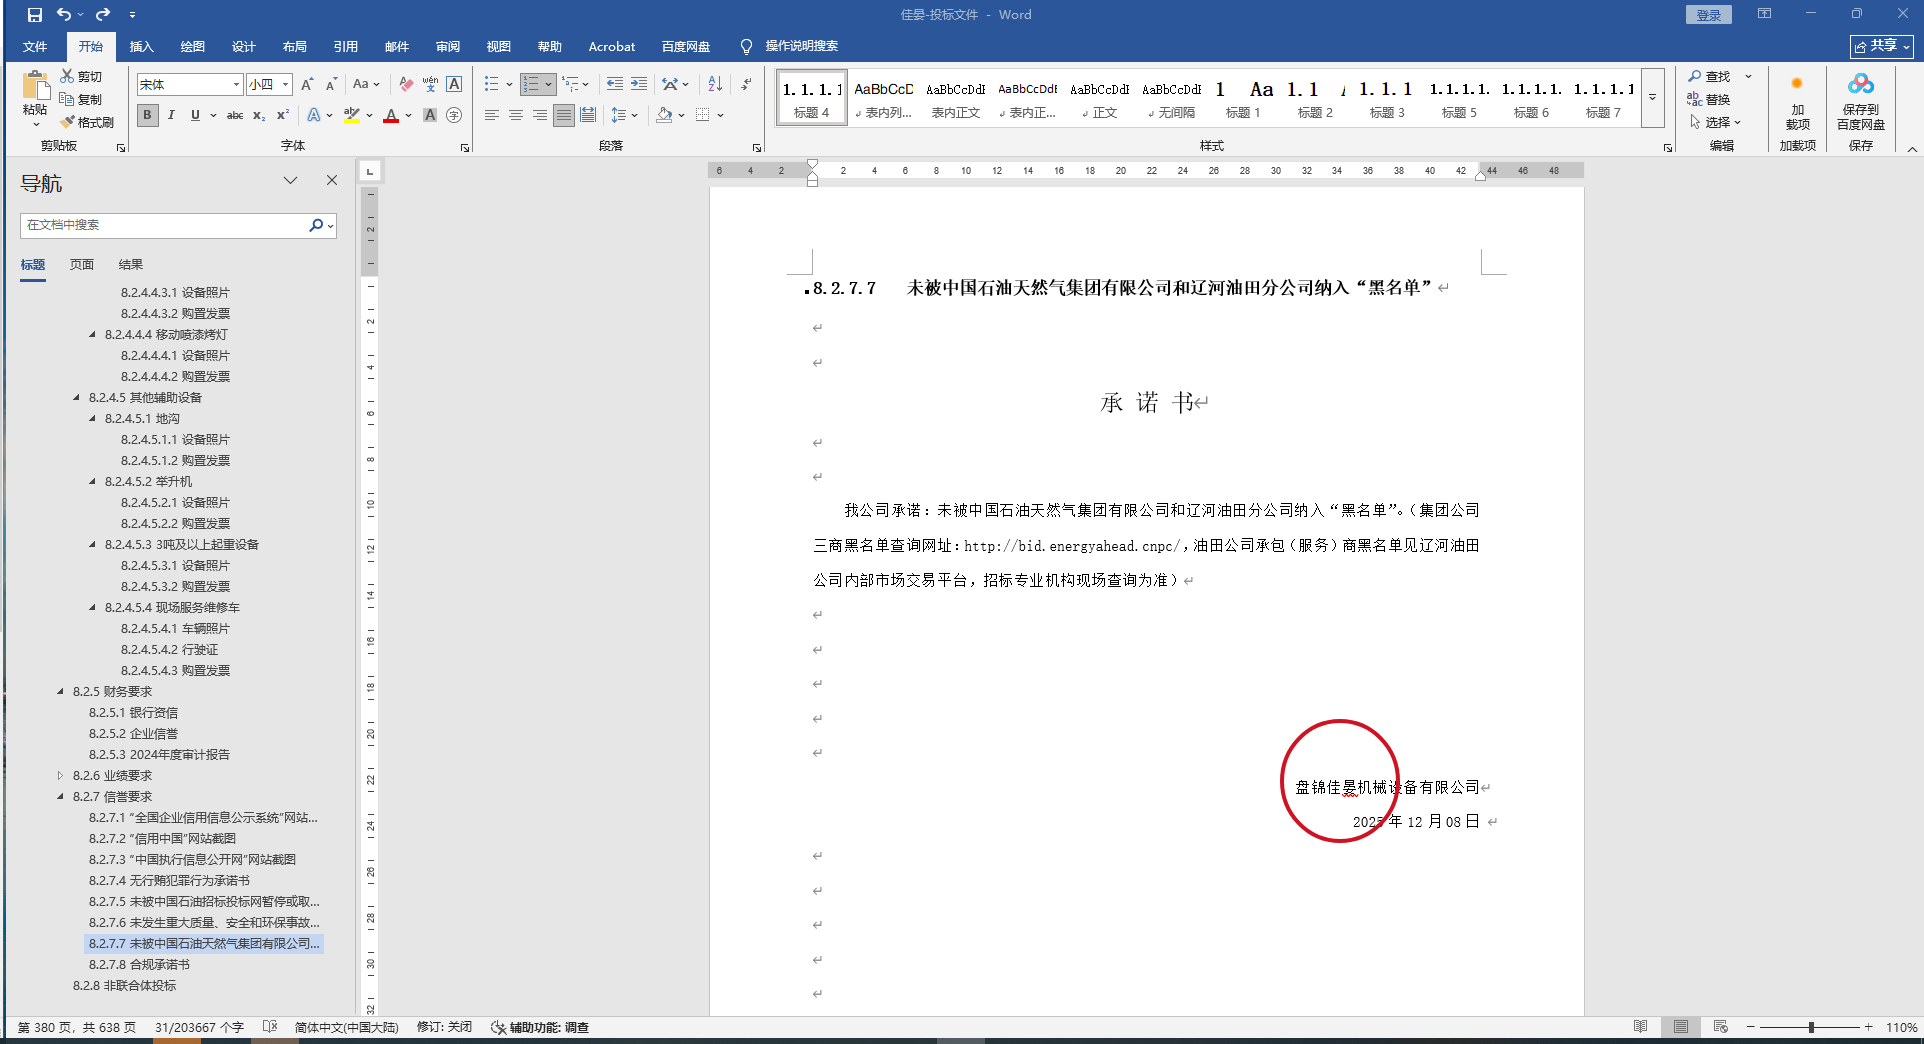Toggle justified alignment
The height and width of the screenshot is (1044, 1924).
[564, 115]
